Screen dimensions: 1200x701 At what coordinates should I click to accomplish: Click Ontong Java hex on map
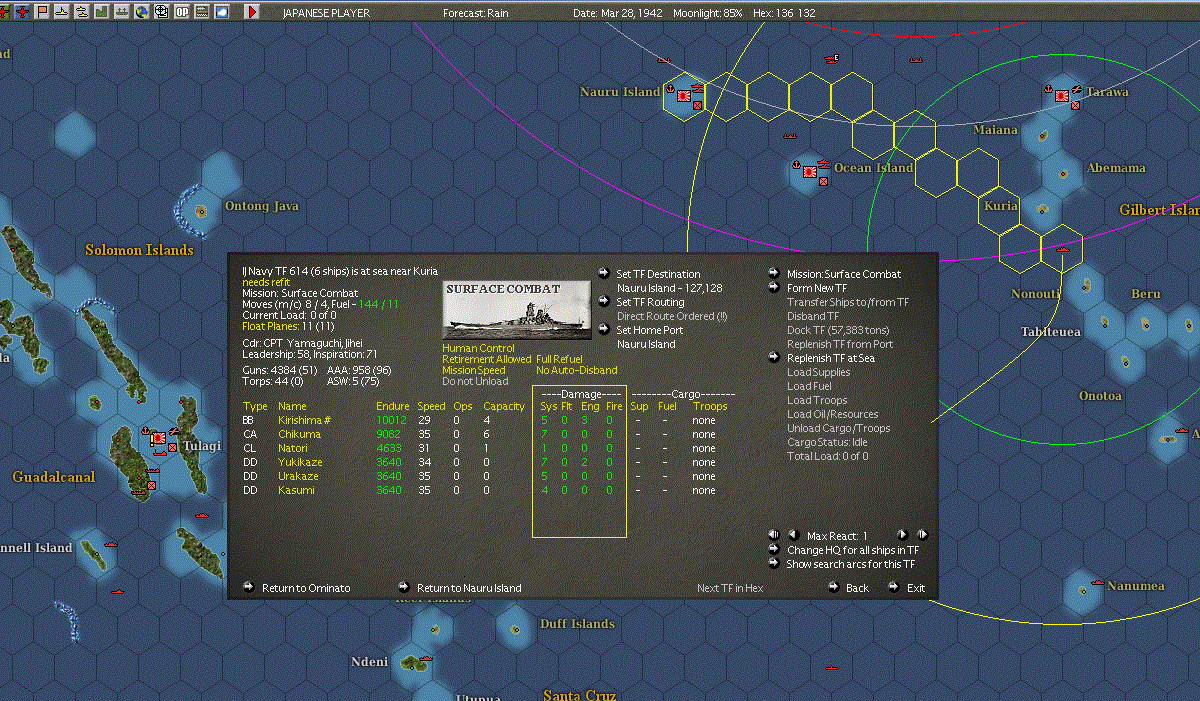click(x=202, y=211)
